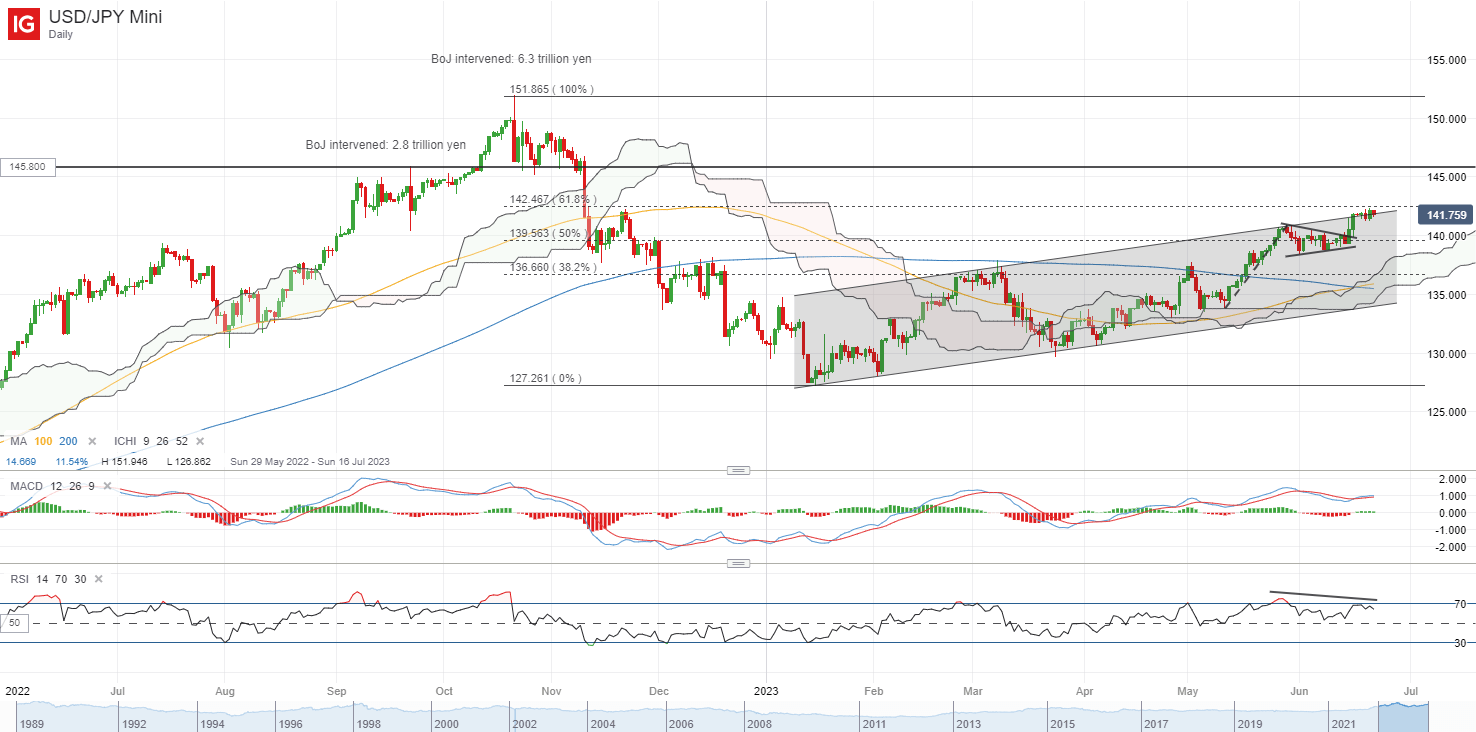Click the Daily timeframe label

point(62,34)
